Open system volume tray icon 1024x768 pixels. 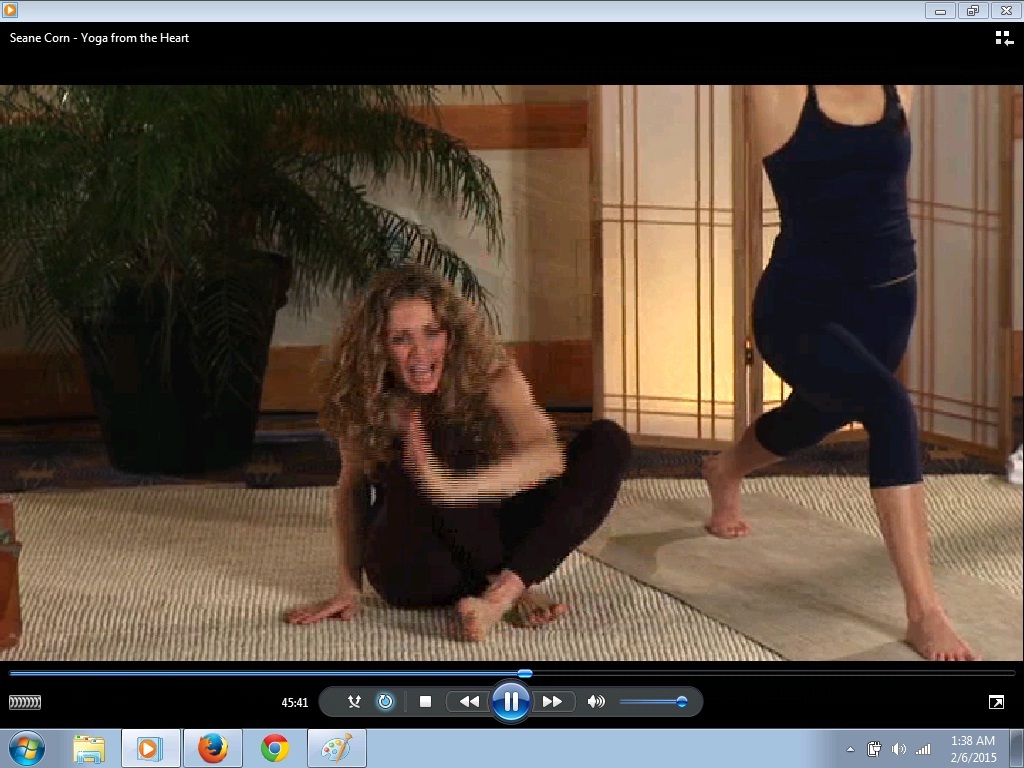(x=899, y=749)
